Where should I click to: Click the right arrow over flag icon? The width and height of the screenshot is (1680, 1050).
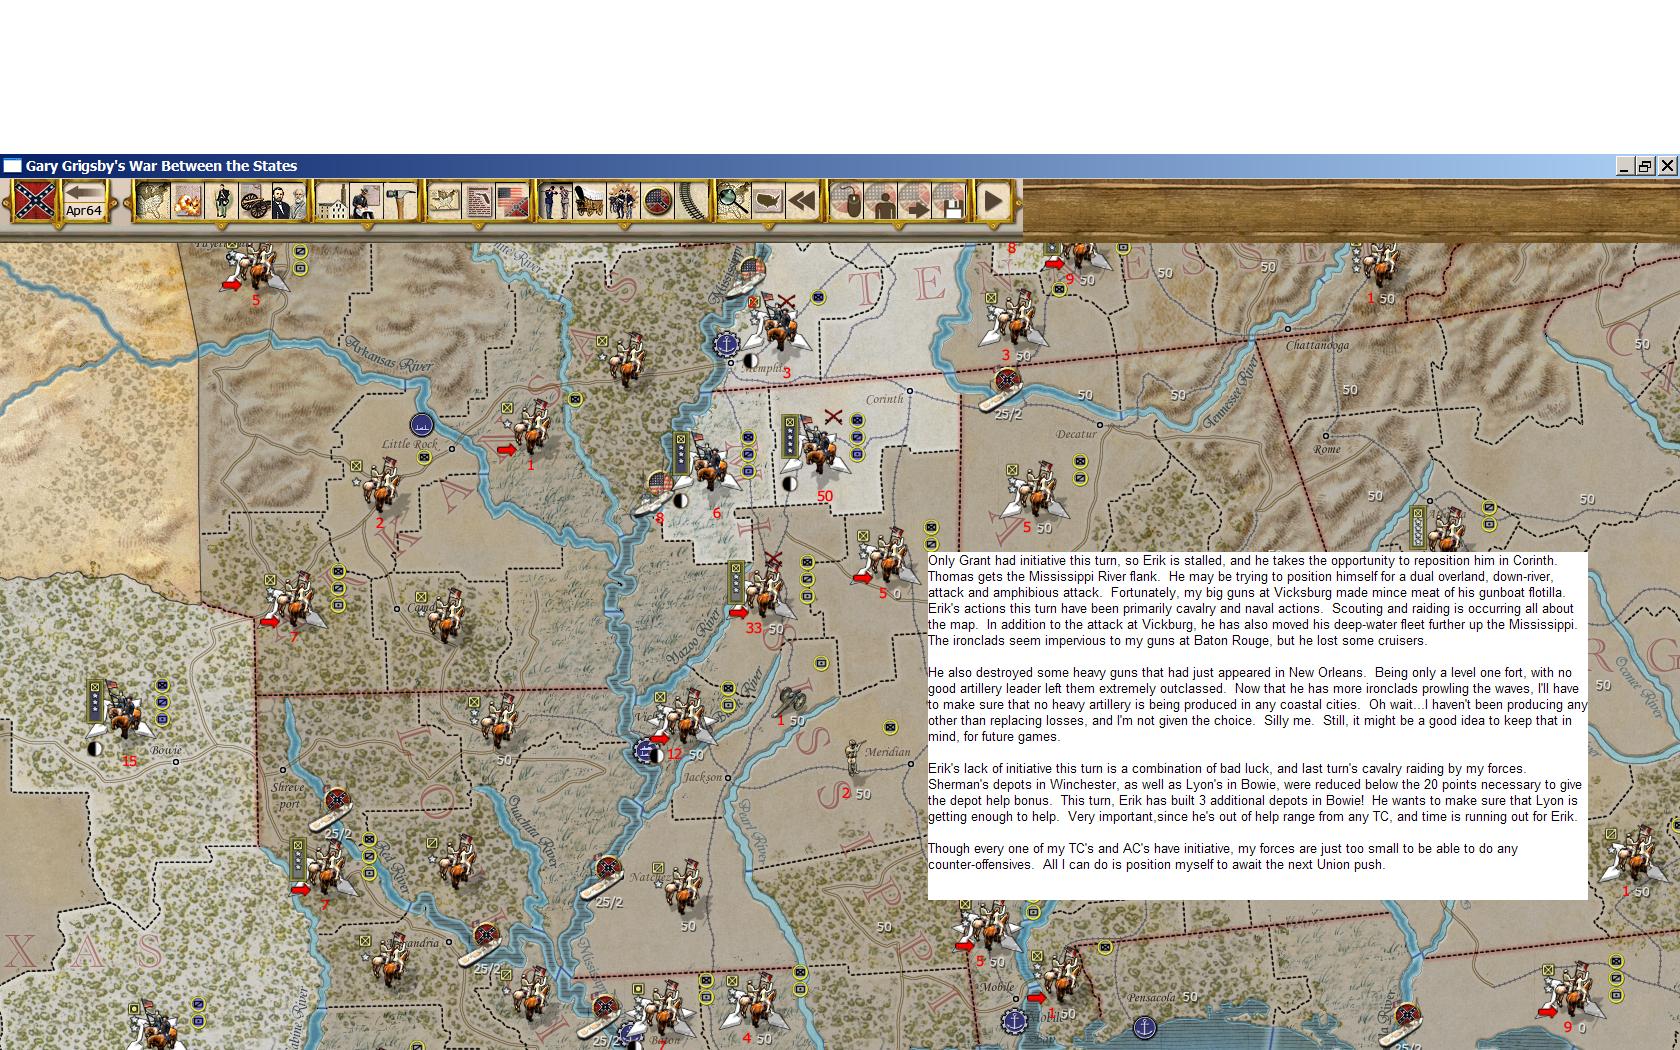(x=915, y=200)
